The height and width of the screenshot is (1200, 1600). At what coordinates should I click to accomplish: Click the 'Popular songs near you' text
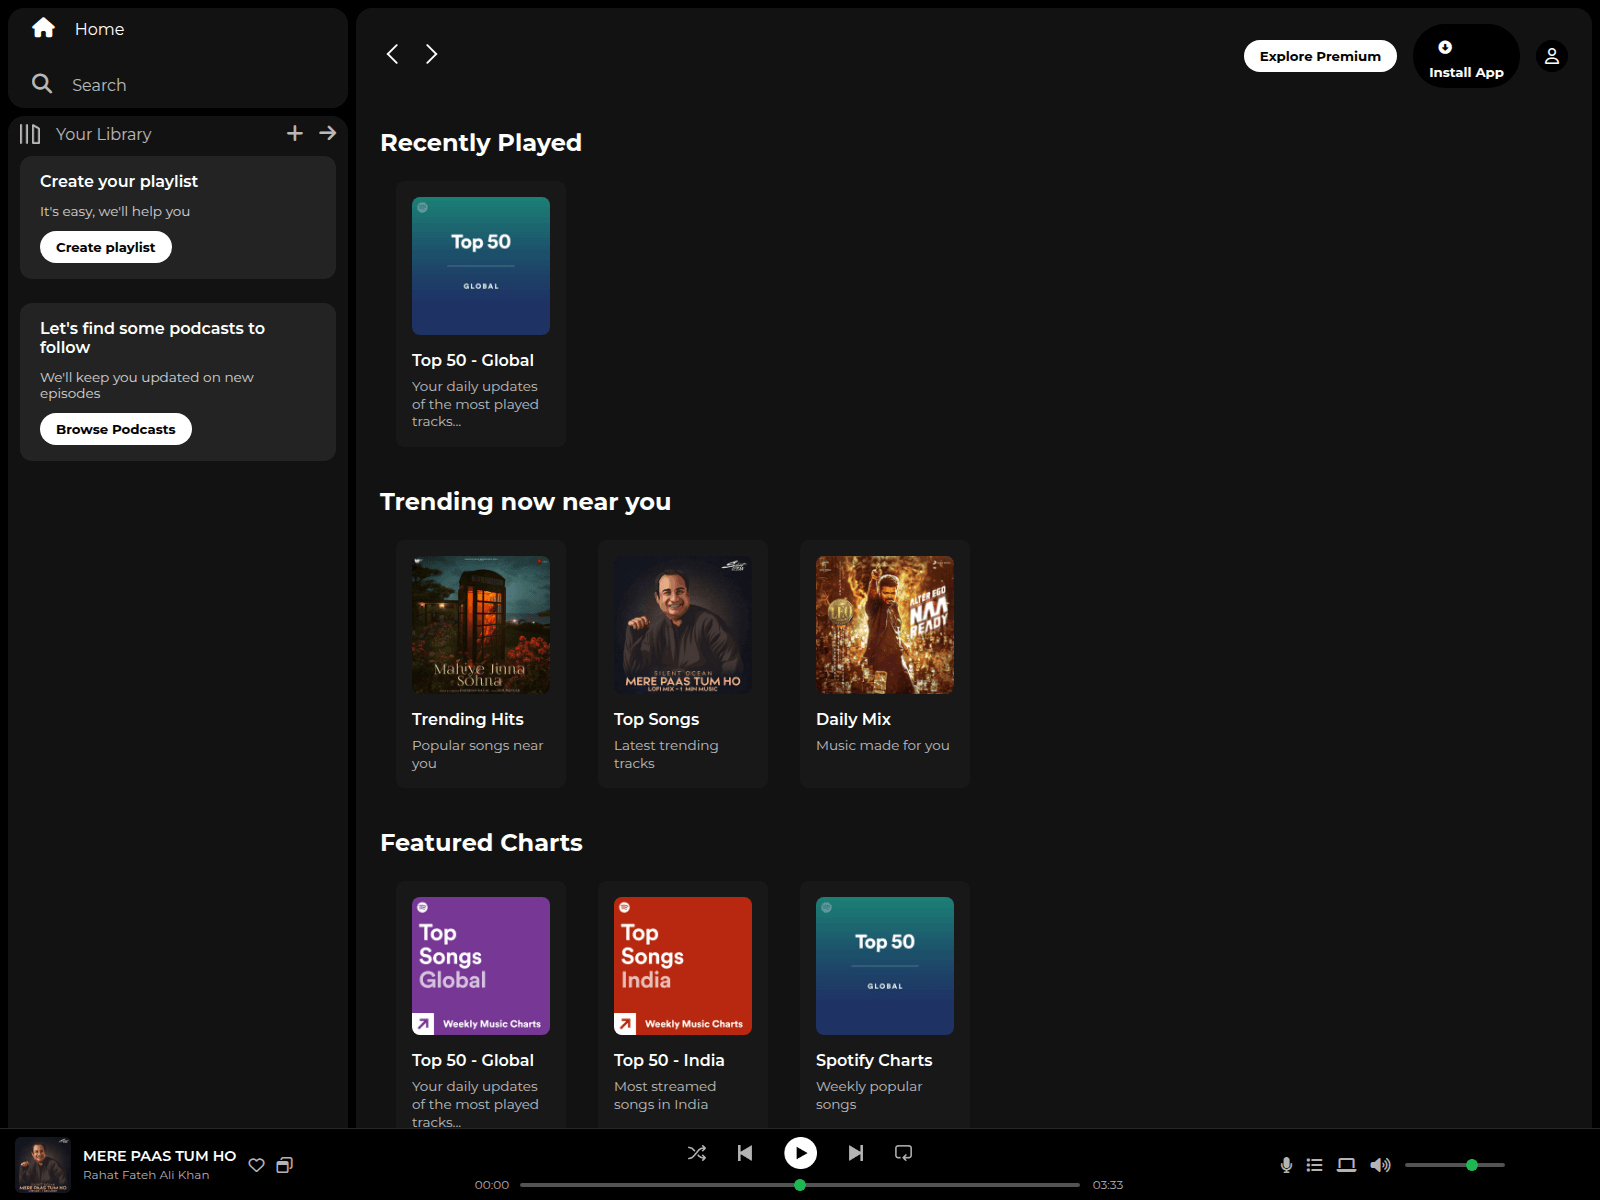tap(478, 754)
